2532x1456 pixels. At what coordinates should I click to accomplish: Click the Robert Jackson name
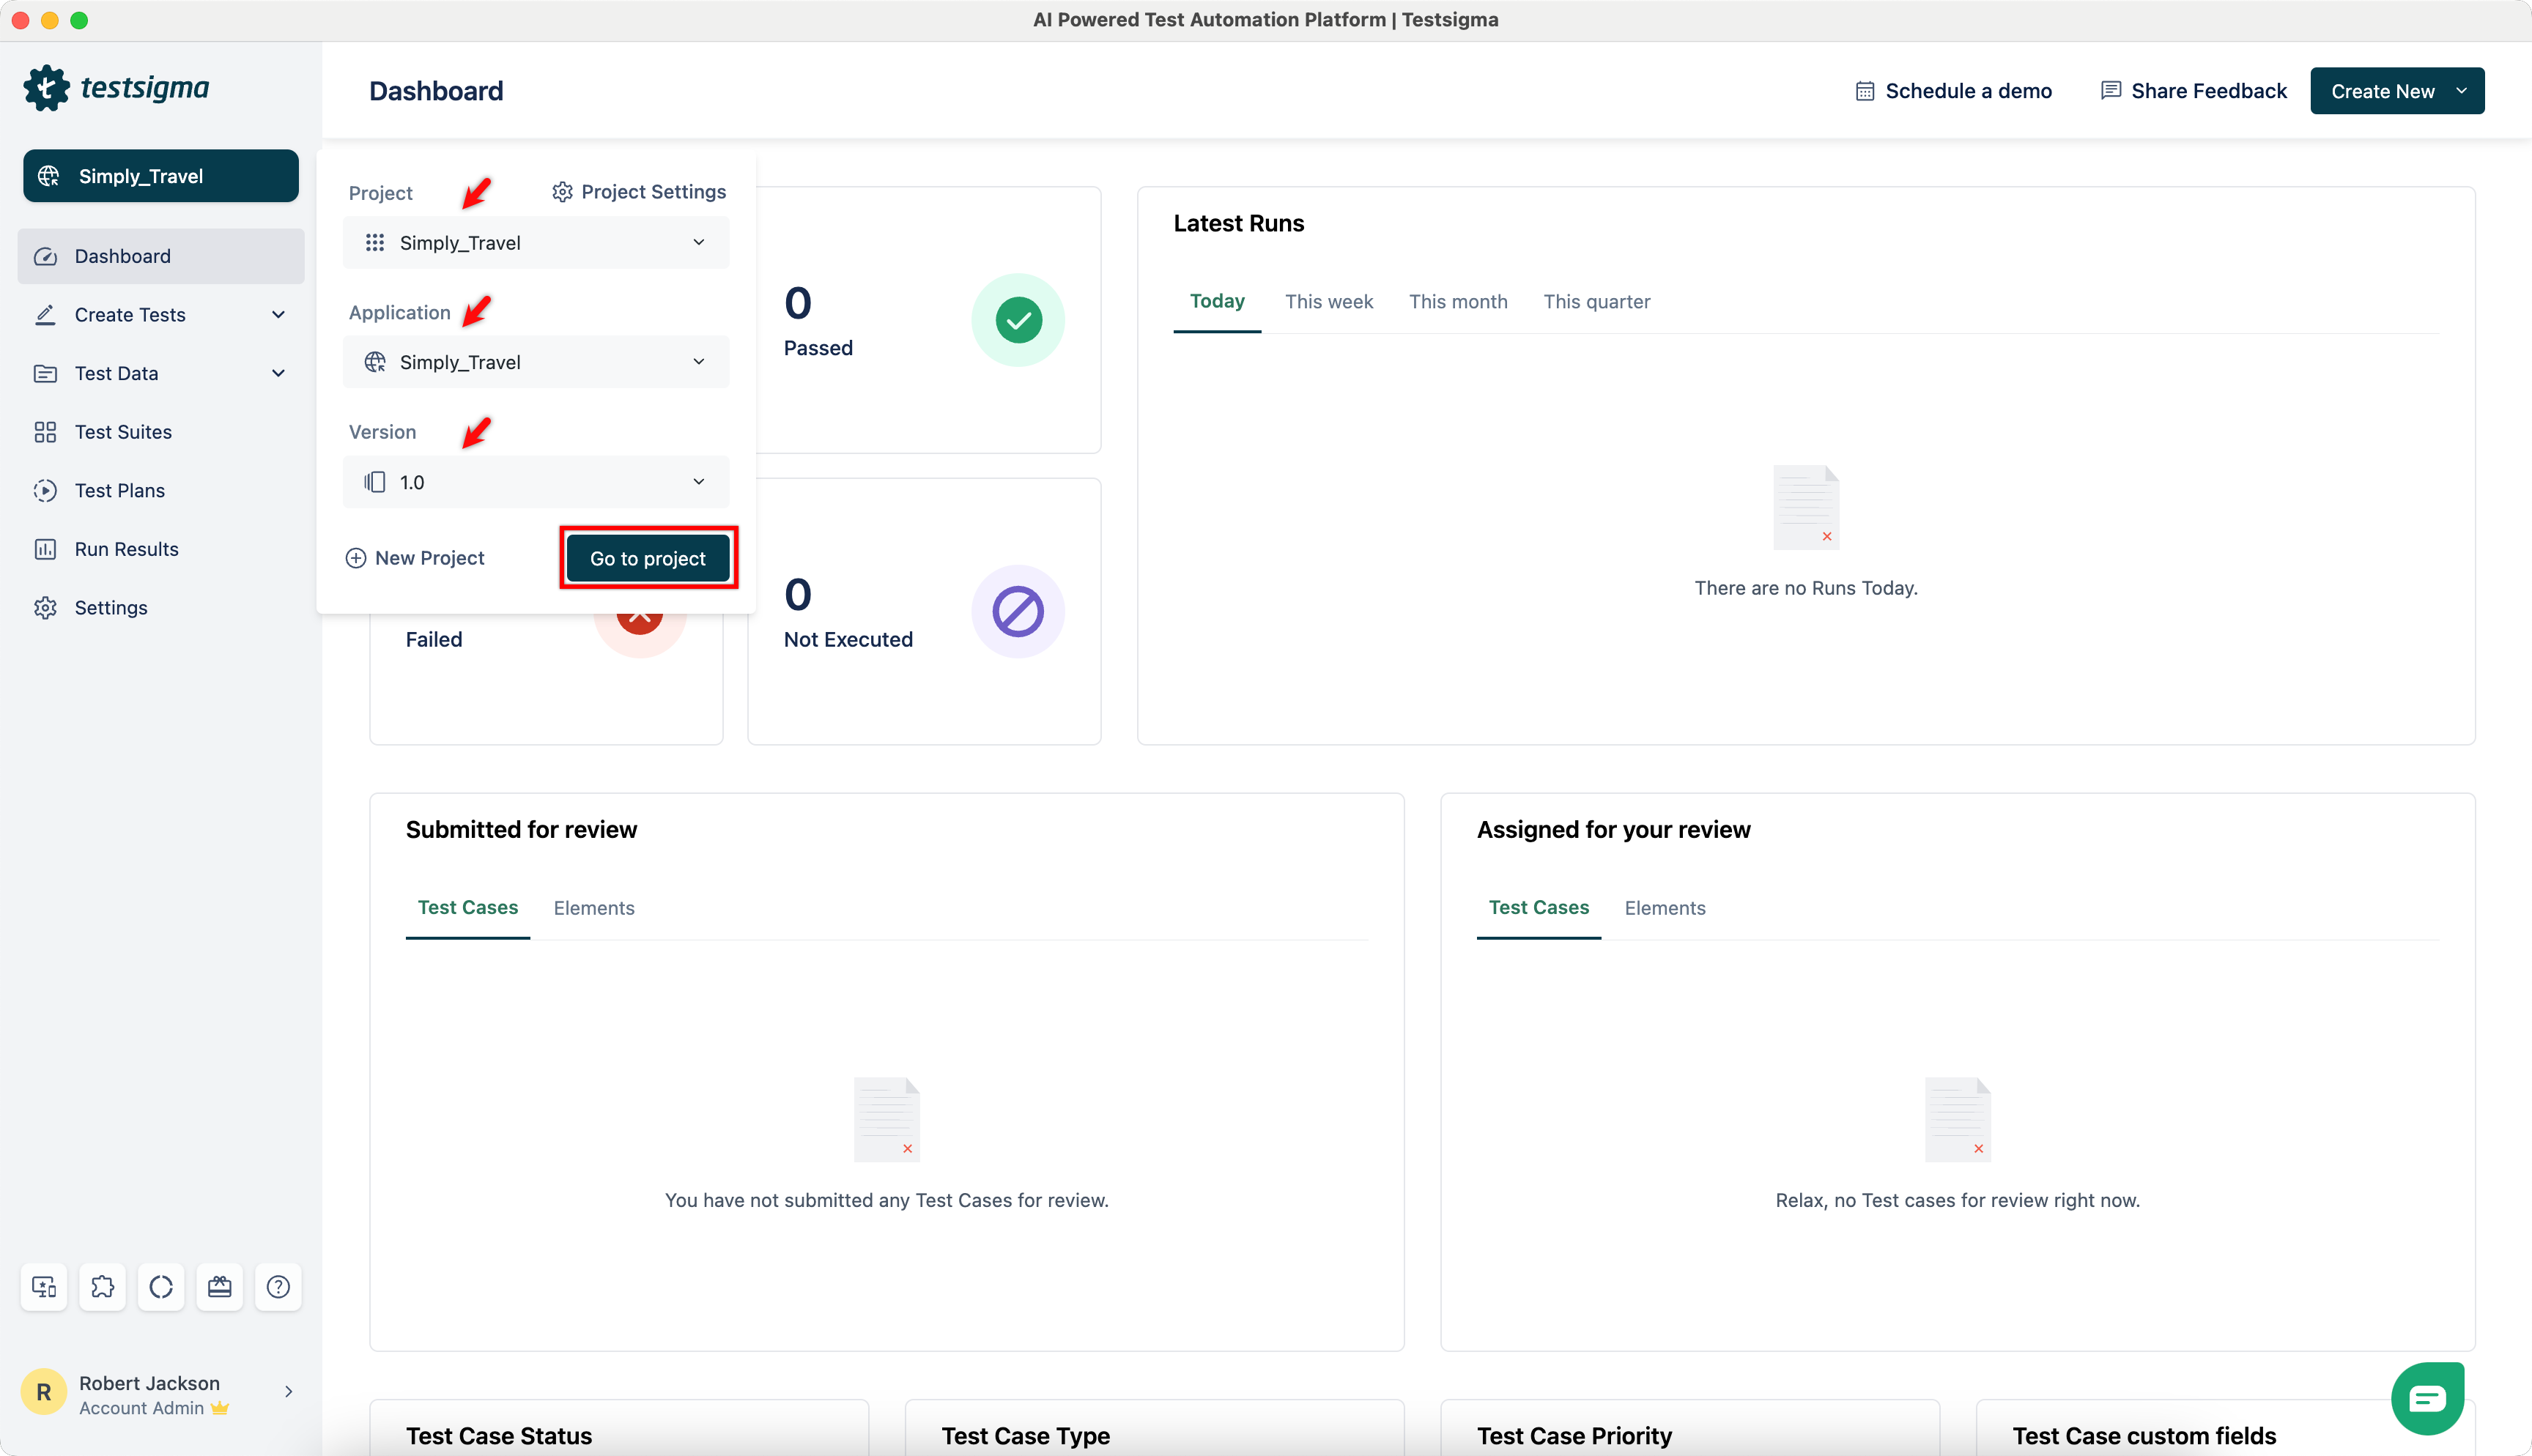[x=149, y=1383]
